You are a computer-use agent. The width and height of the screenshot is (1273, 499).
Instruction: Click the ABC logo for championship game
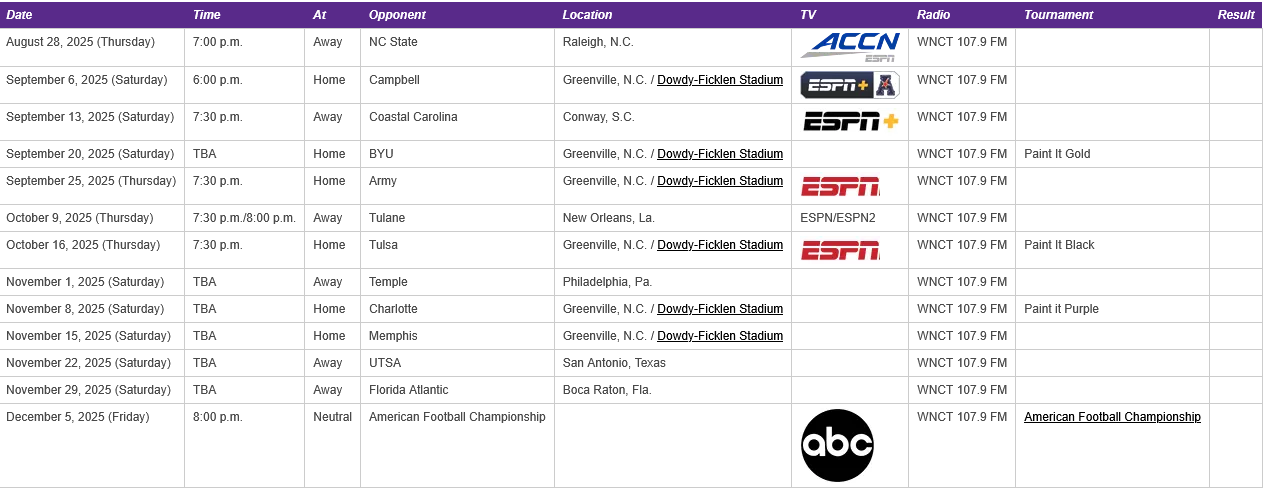(x=837, y=445)
